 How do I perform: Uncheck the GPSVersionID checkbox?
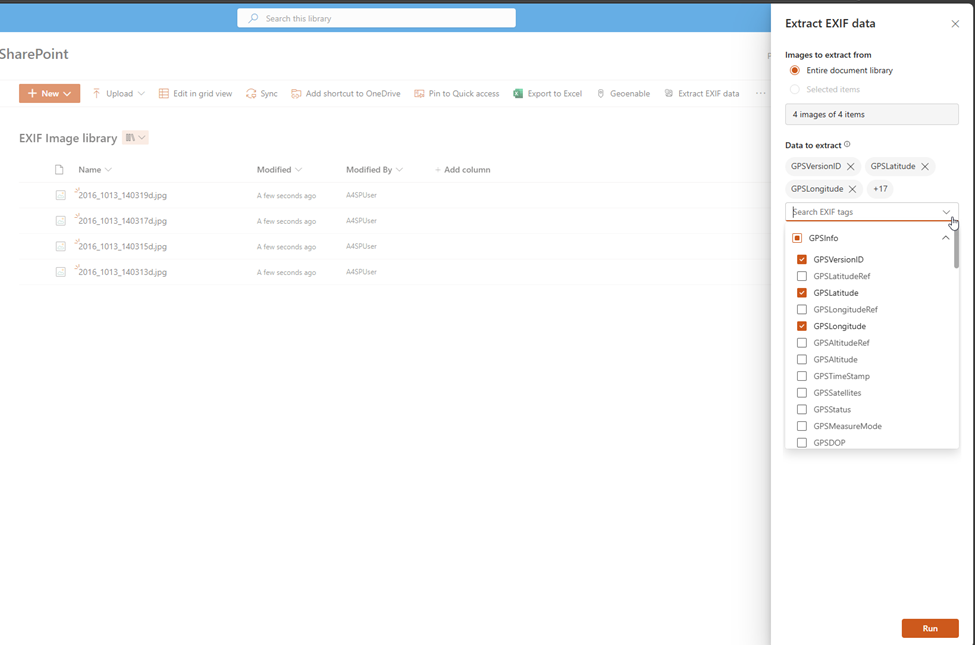801,258
